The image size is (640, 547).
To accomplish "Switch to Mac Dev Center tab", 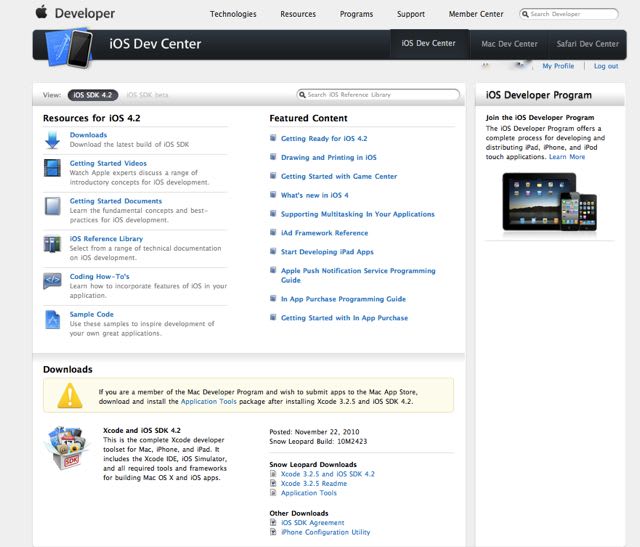I will click(509, 44).
